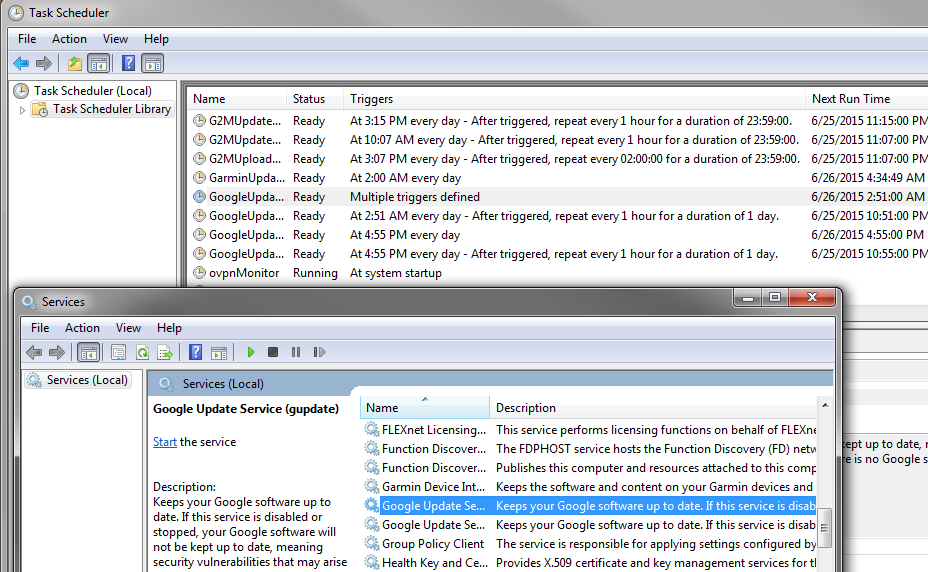Open Action menu in Task Scheduler
This screenshot has width=928, height=572.
(69, 39)
